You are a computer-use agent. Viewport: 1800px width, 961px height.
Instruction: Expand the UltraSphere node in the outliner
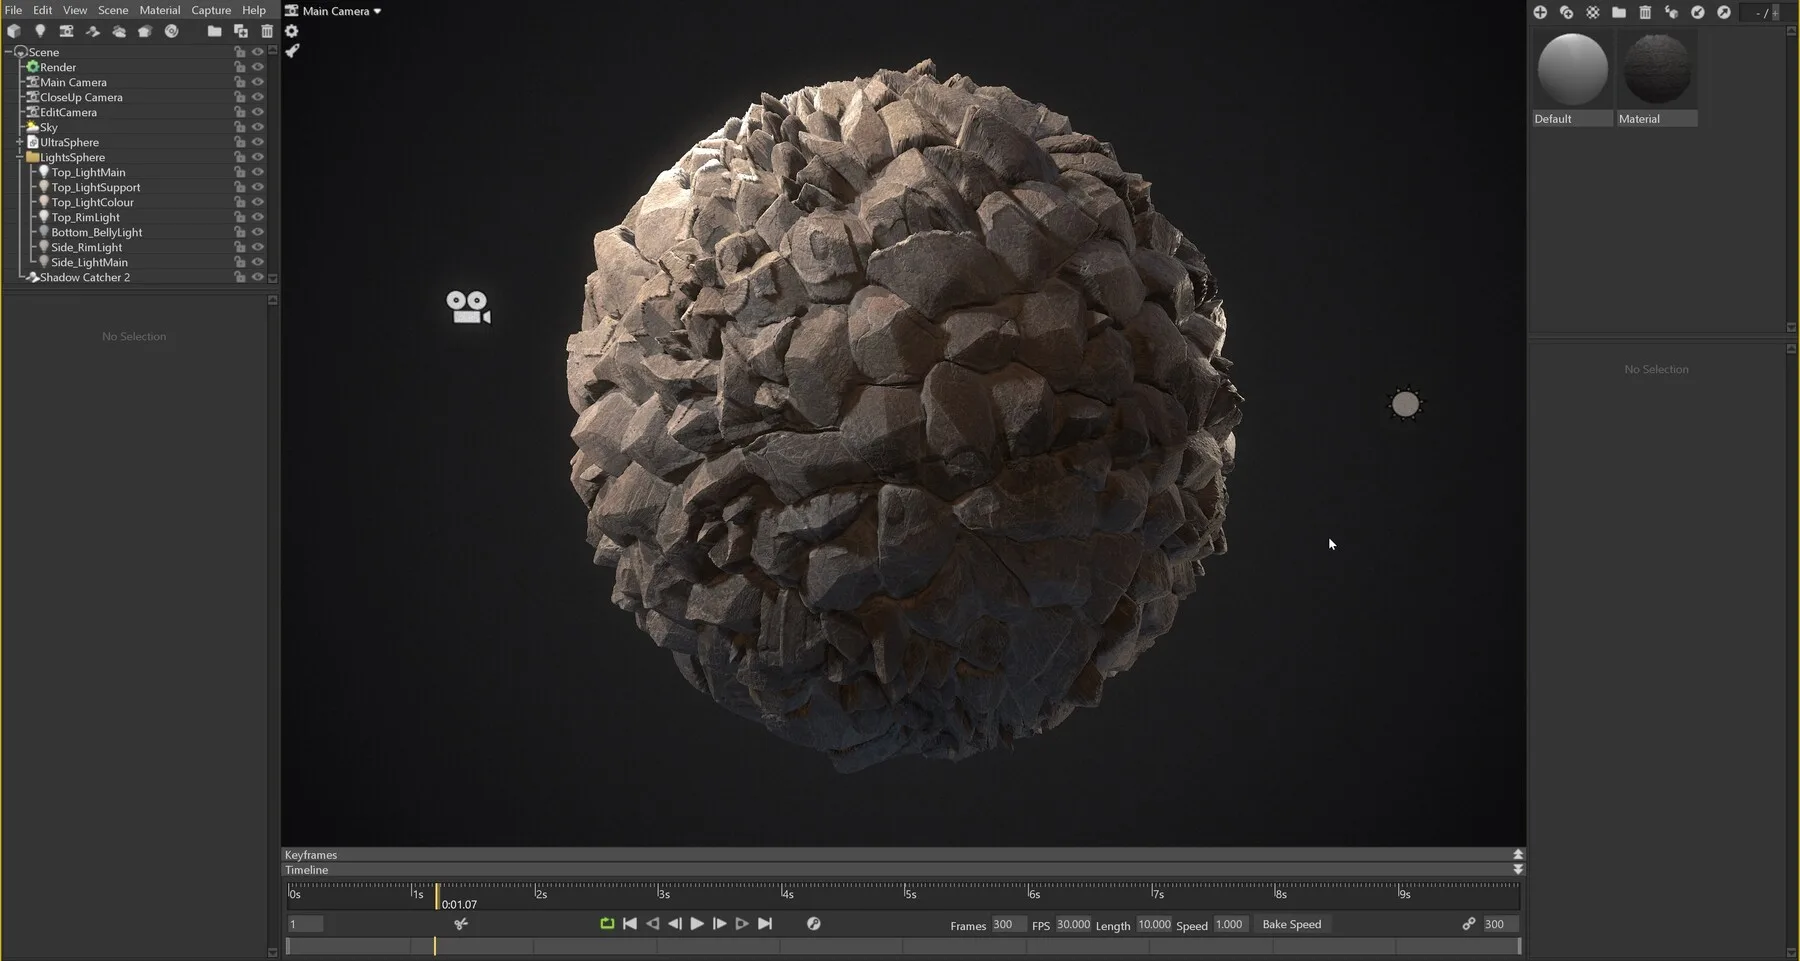point(19,141)
